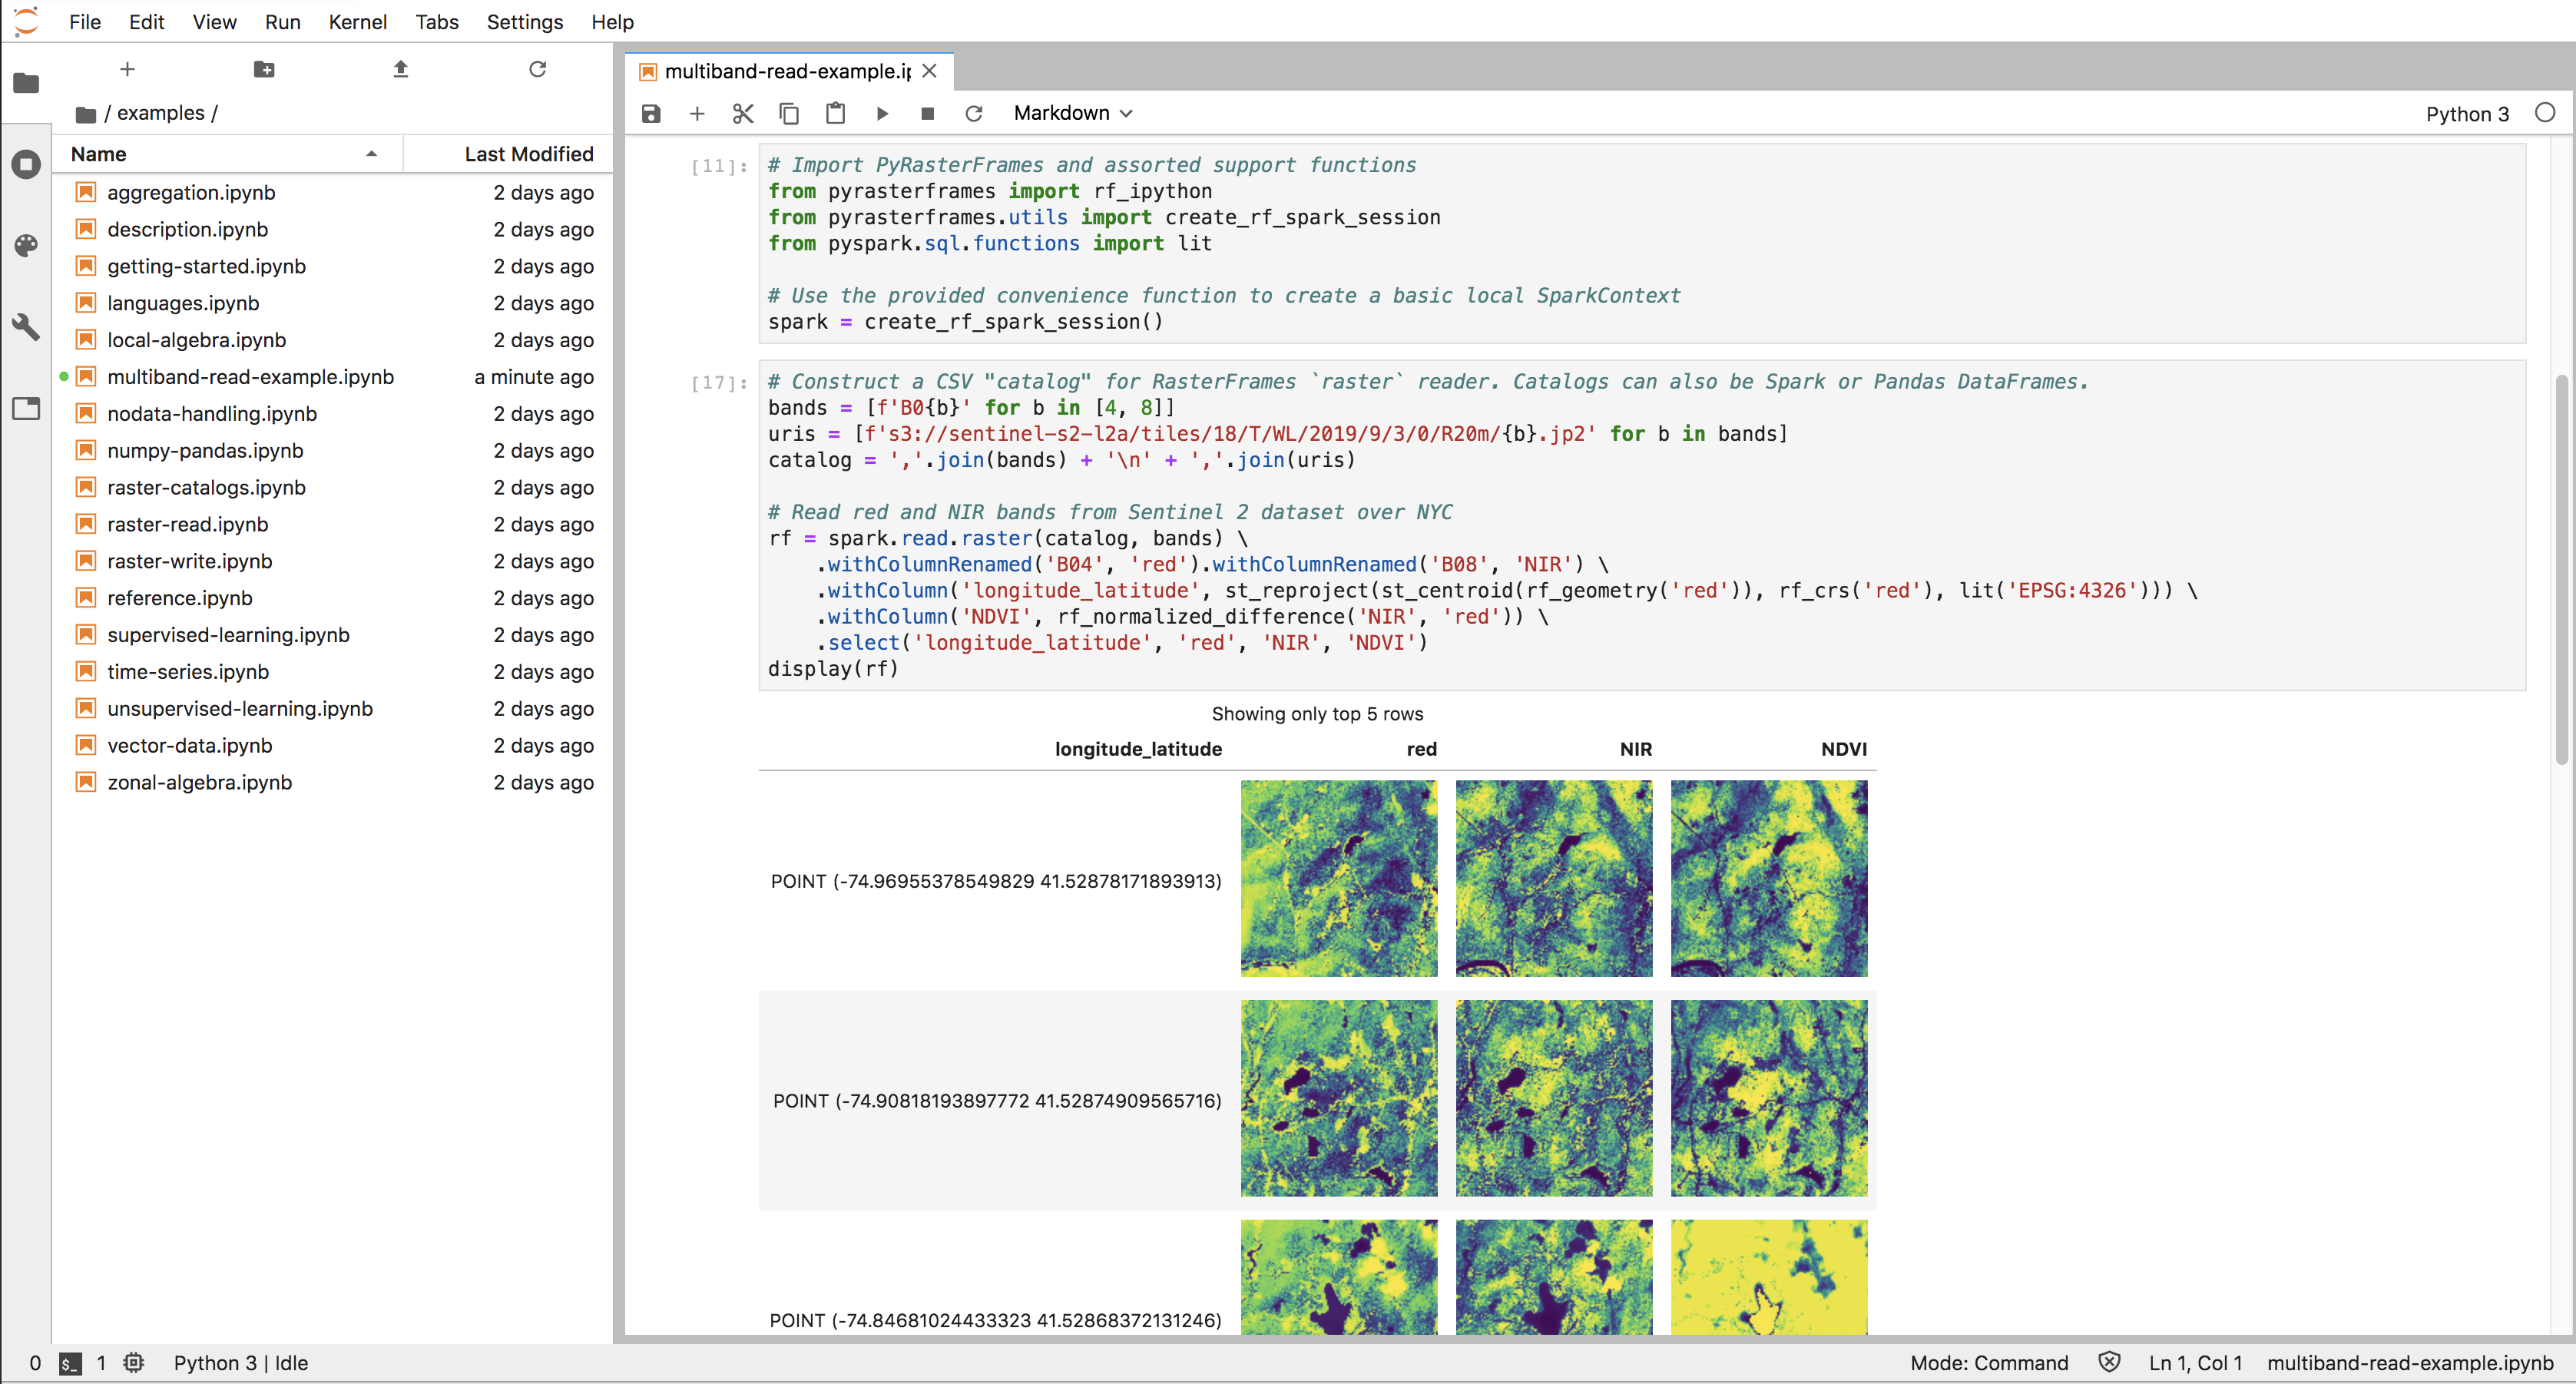Toggle the notebook trust shield icon

[2109, 1362]
